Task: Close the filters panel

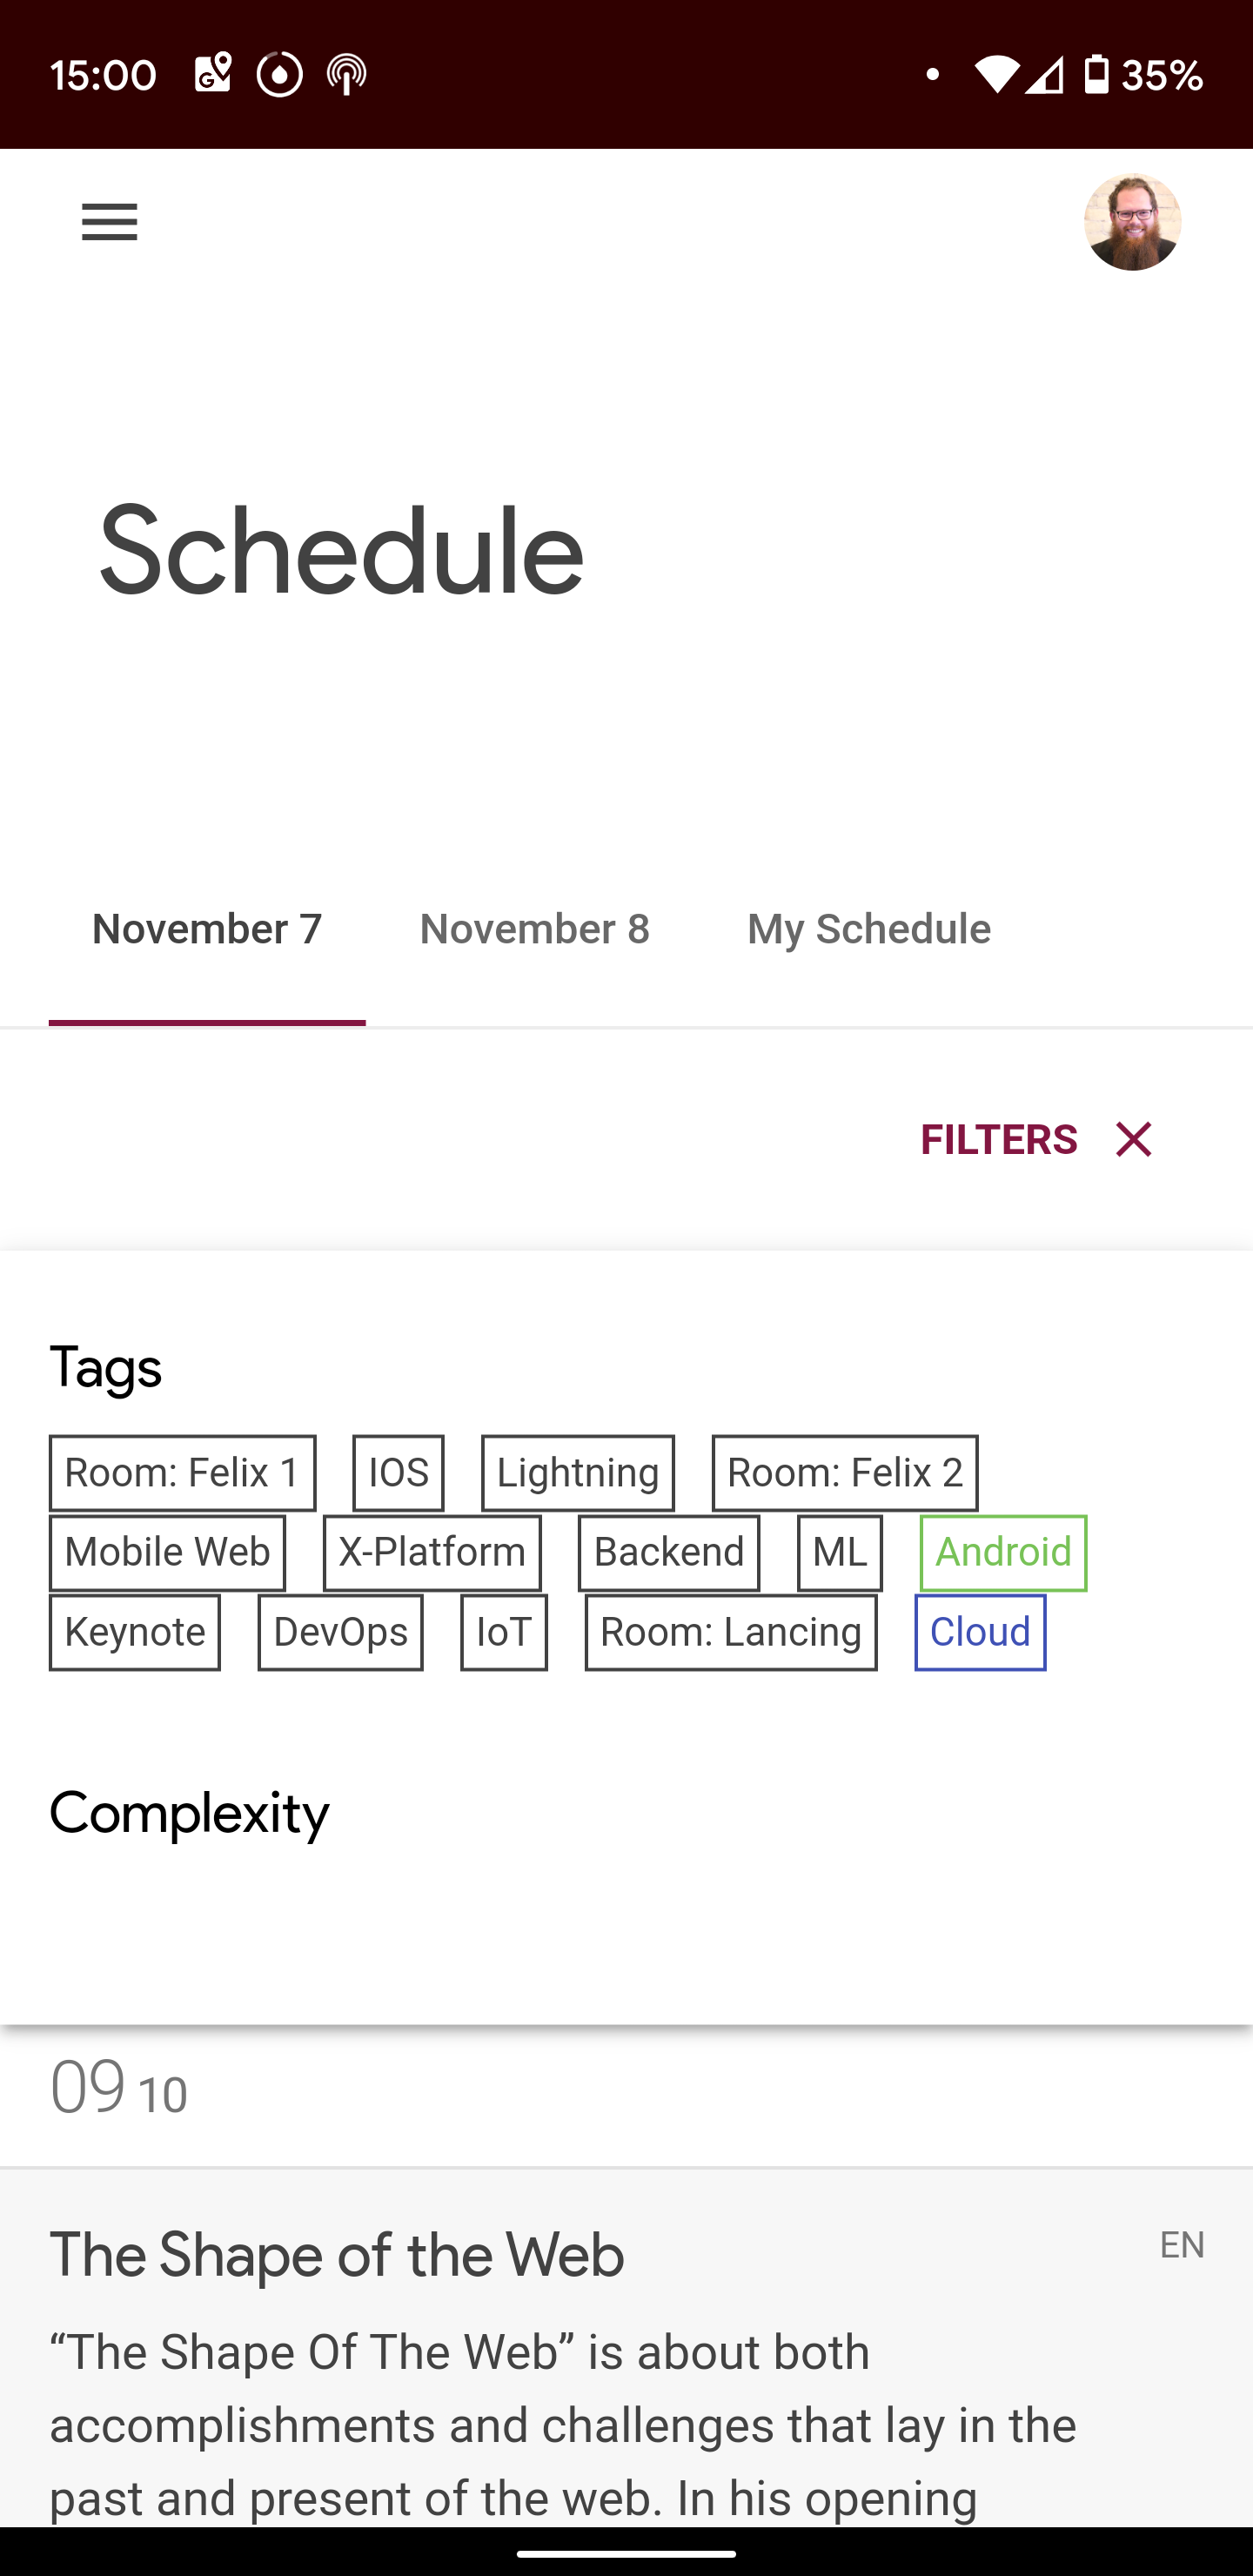Action: click(x=1132, y=1139)
